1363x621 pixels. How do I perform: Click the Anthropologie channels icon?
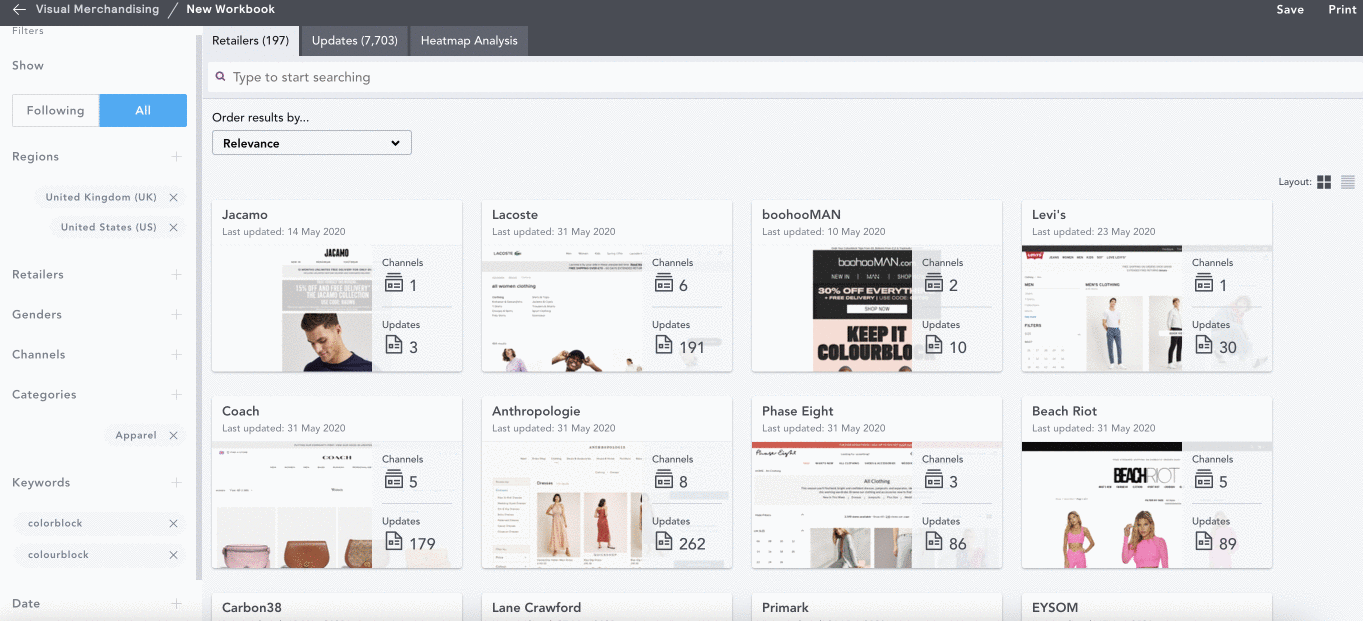(663, 481)
